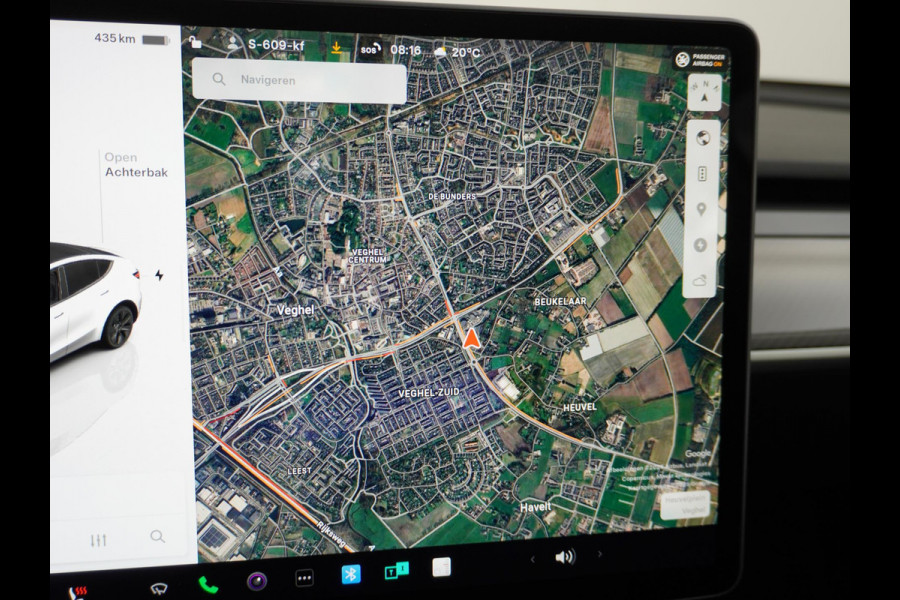Tap the battery level icon
The image size is (900, 600).
[x=156, y=40]
